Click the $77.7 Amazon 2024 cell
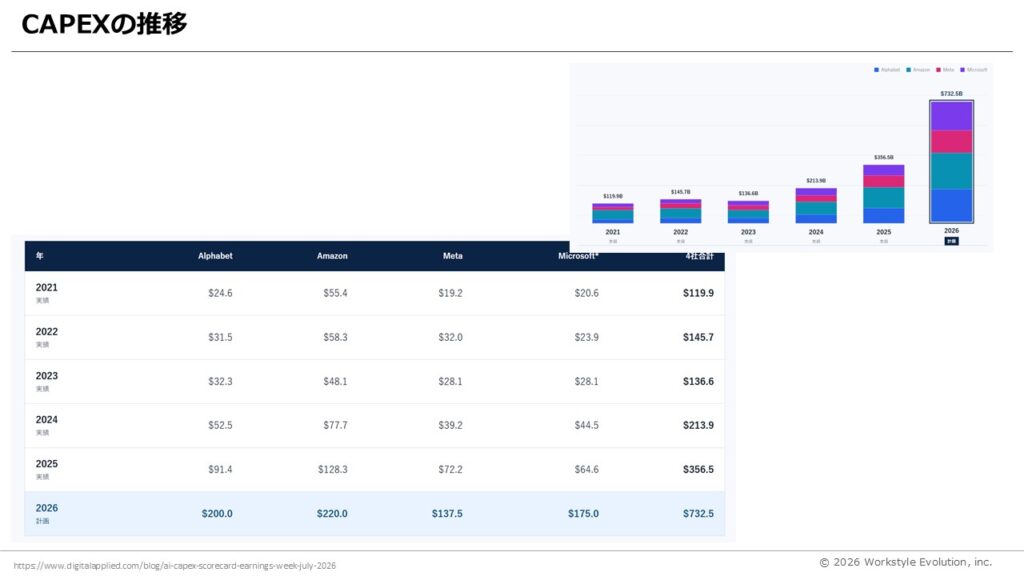 coord(335,425)
